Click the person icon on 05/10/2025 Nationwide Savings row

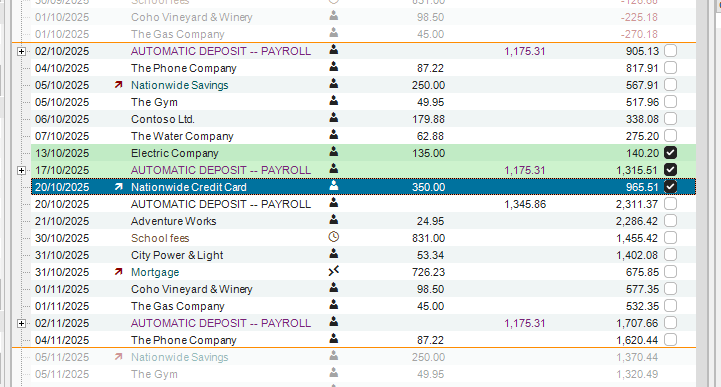334,84
